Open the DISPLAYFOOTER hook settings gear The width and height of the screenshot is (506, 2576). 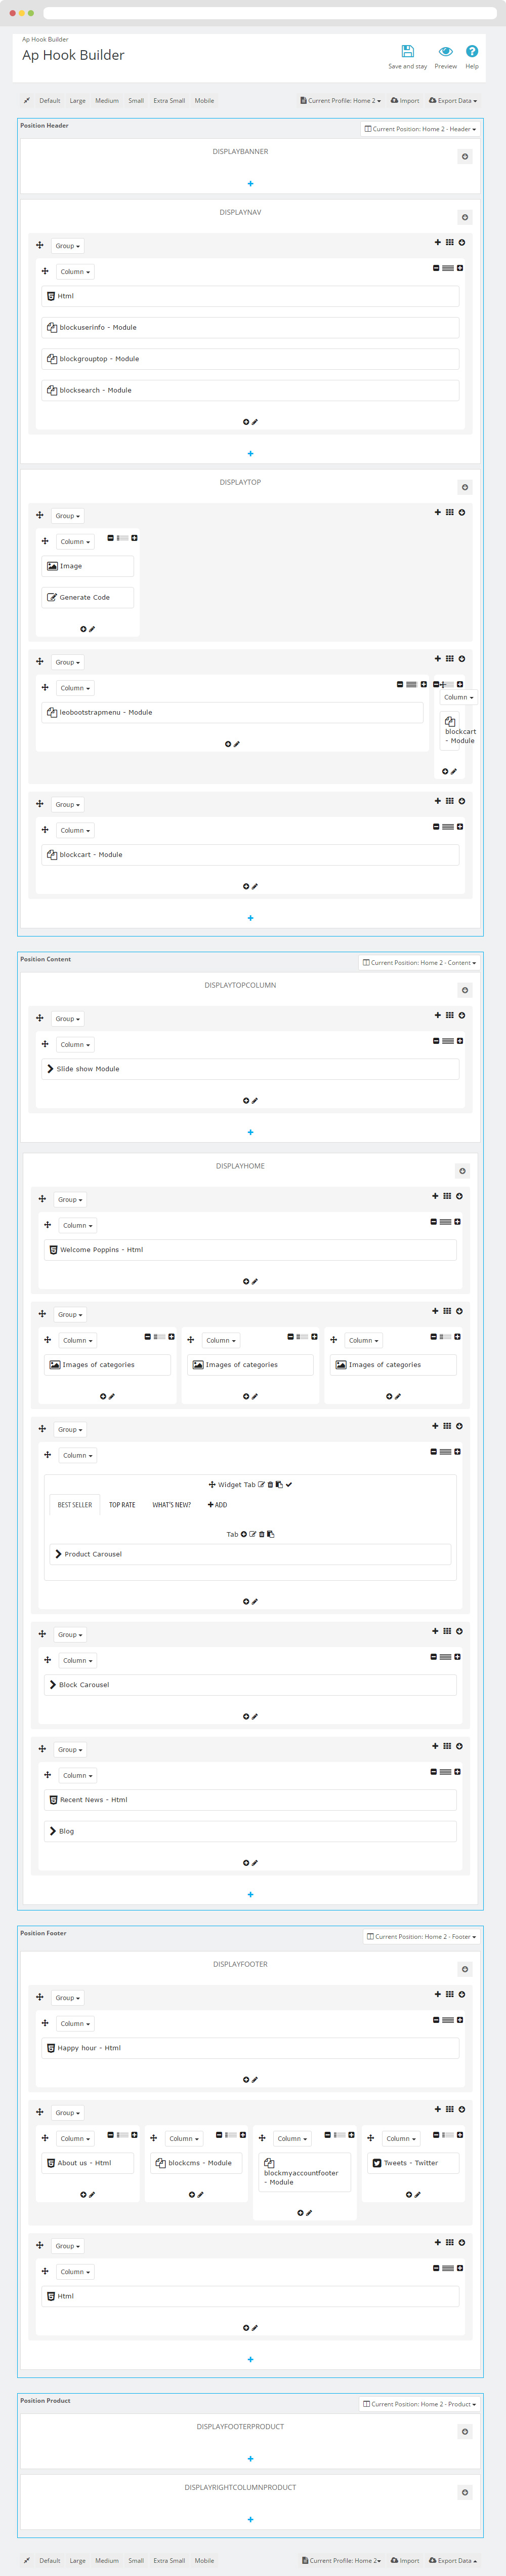(x=465, y=1969)
